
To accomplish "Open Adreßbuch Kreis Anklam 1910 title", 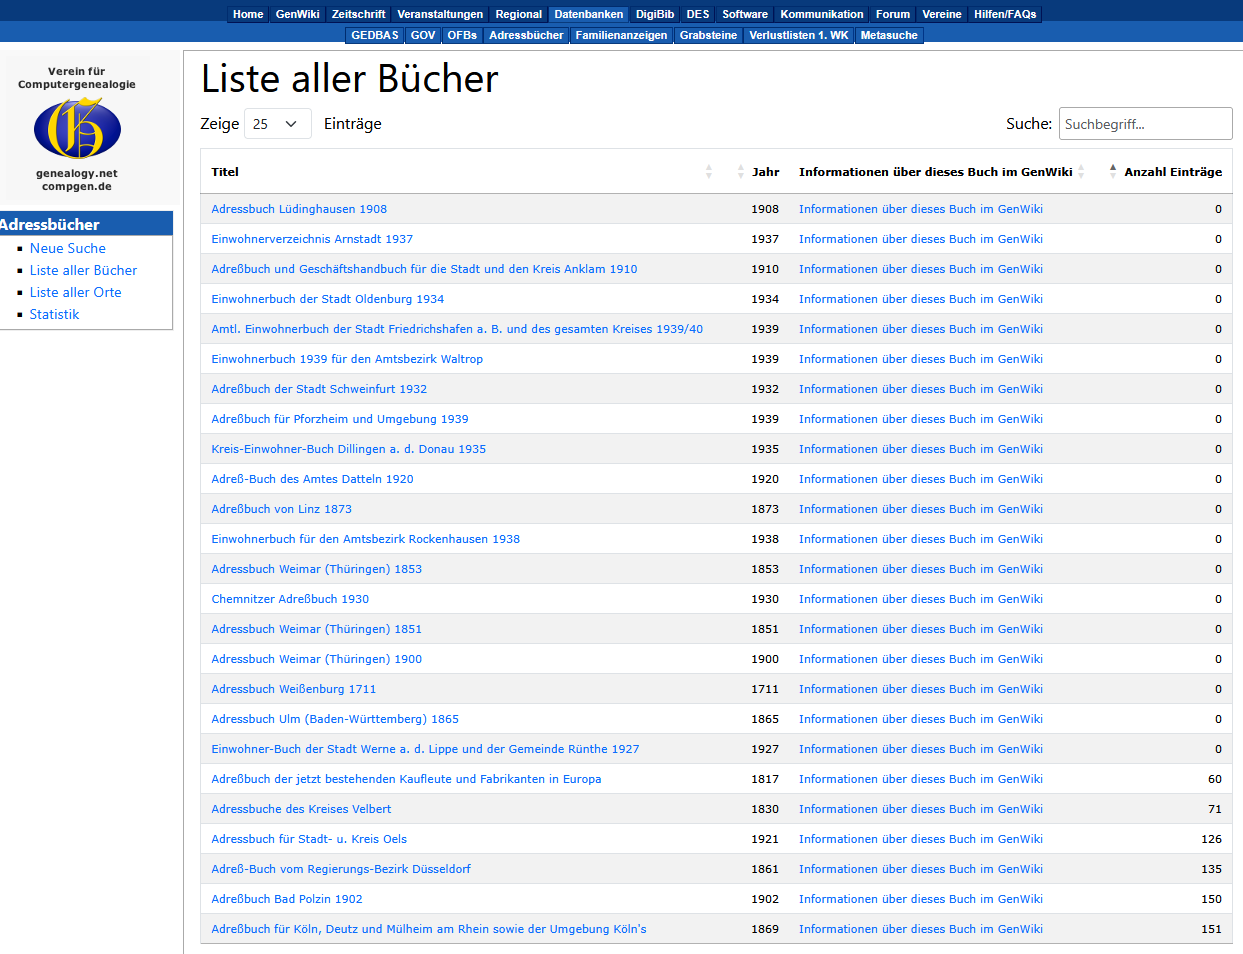I will pyautogui.click(x=424, y=269).
